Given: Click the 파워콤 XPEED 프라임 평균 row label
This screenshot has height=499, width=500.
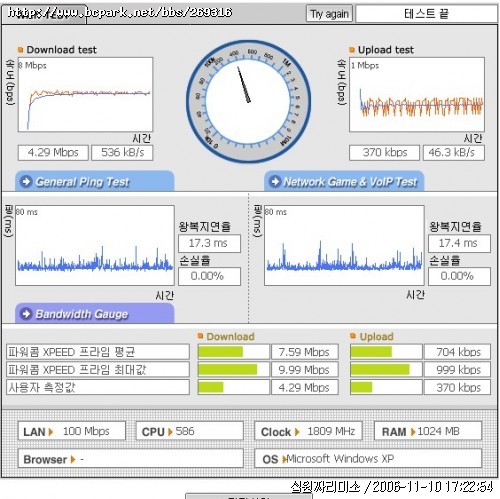Looking at the screenshot, I should point(98,352).
